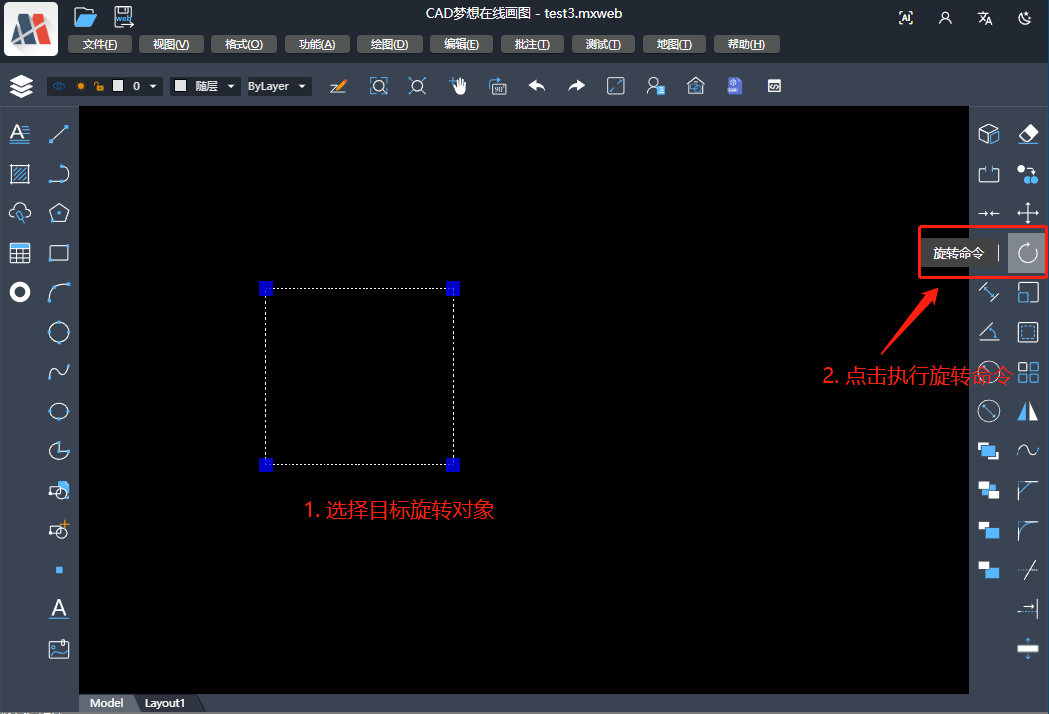Toggle dark mode moon icon
1049x714 pixels.
[x=1024, y=18]
